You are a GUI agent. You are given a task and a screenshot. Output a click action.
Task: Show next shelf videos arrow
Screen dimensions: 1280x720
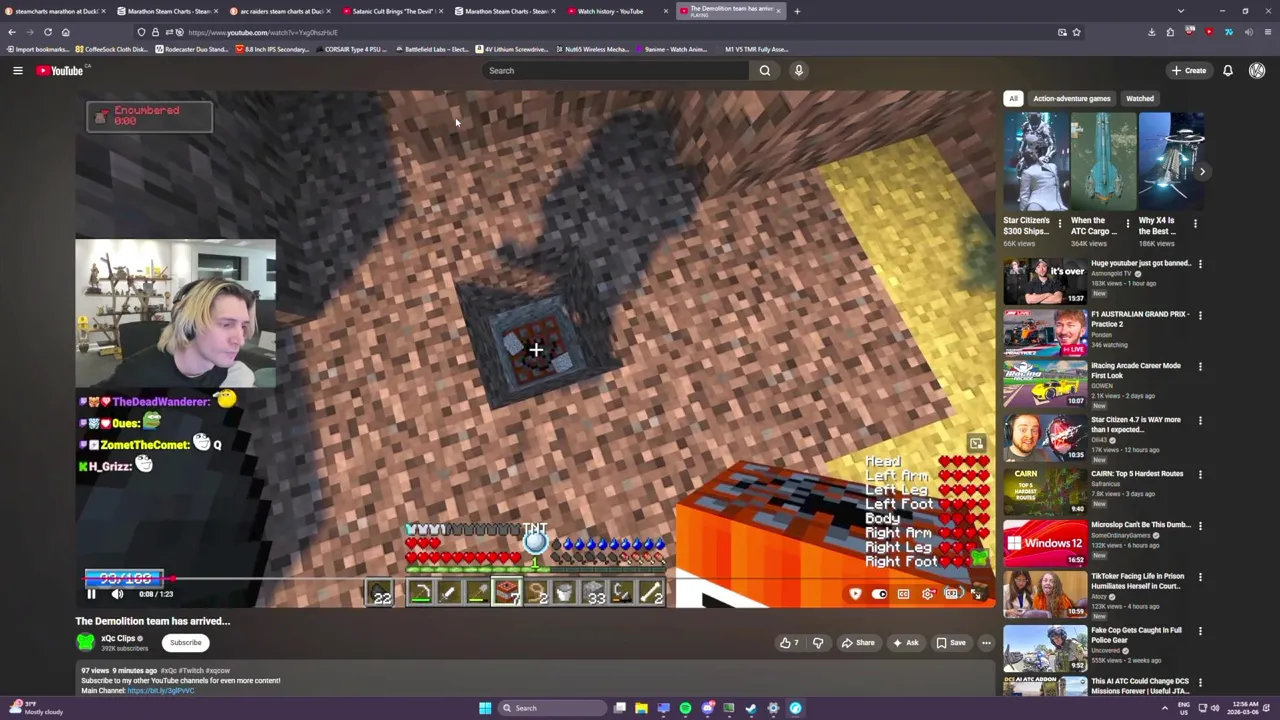1202,171
